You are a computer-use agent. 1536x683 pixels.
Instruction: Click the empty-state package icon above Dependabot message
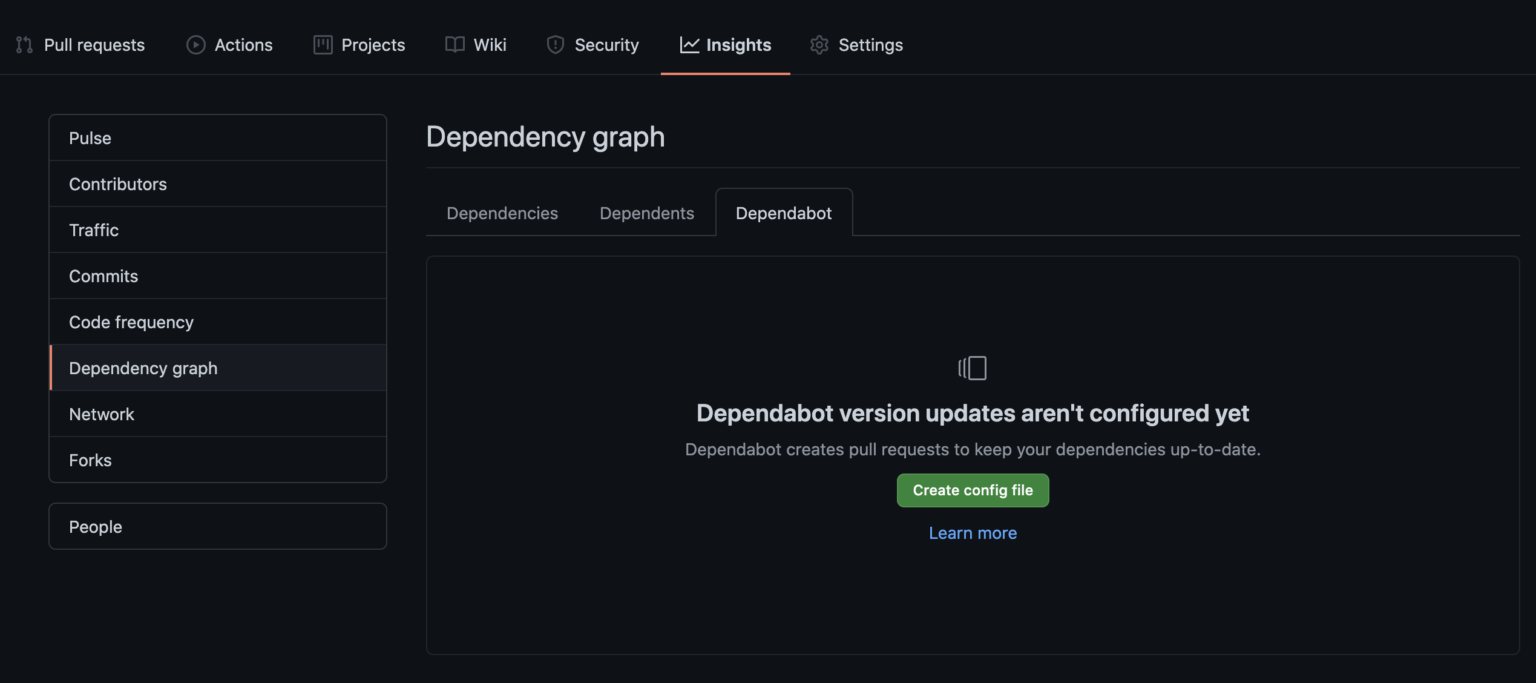[972, 367]
